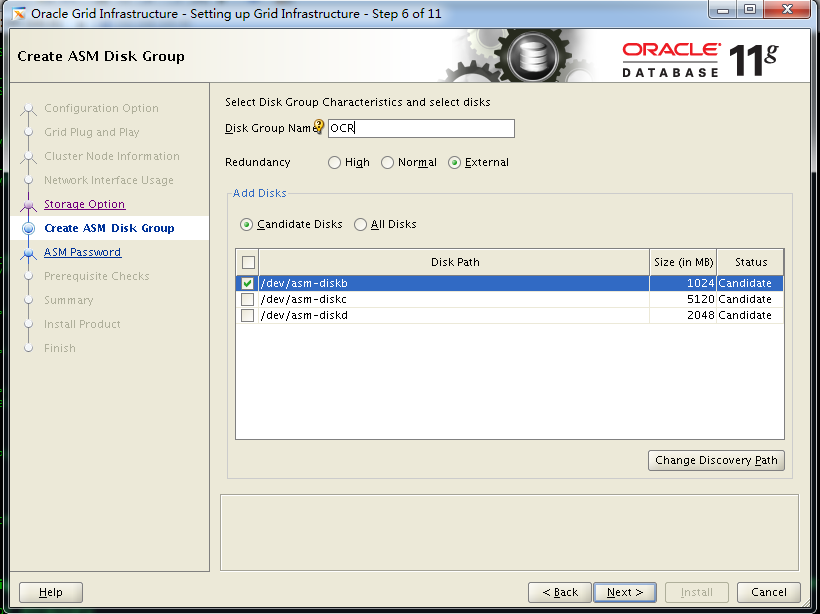Click the Help button
The height and width of the screenshot is (614, 820).
51,592
